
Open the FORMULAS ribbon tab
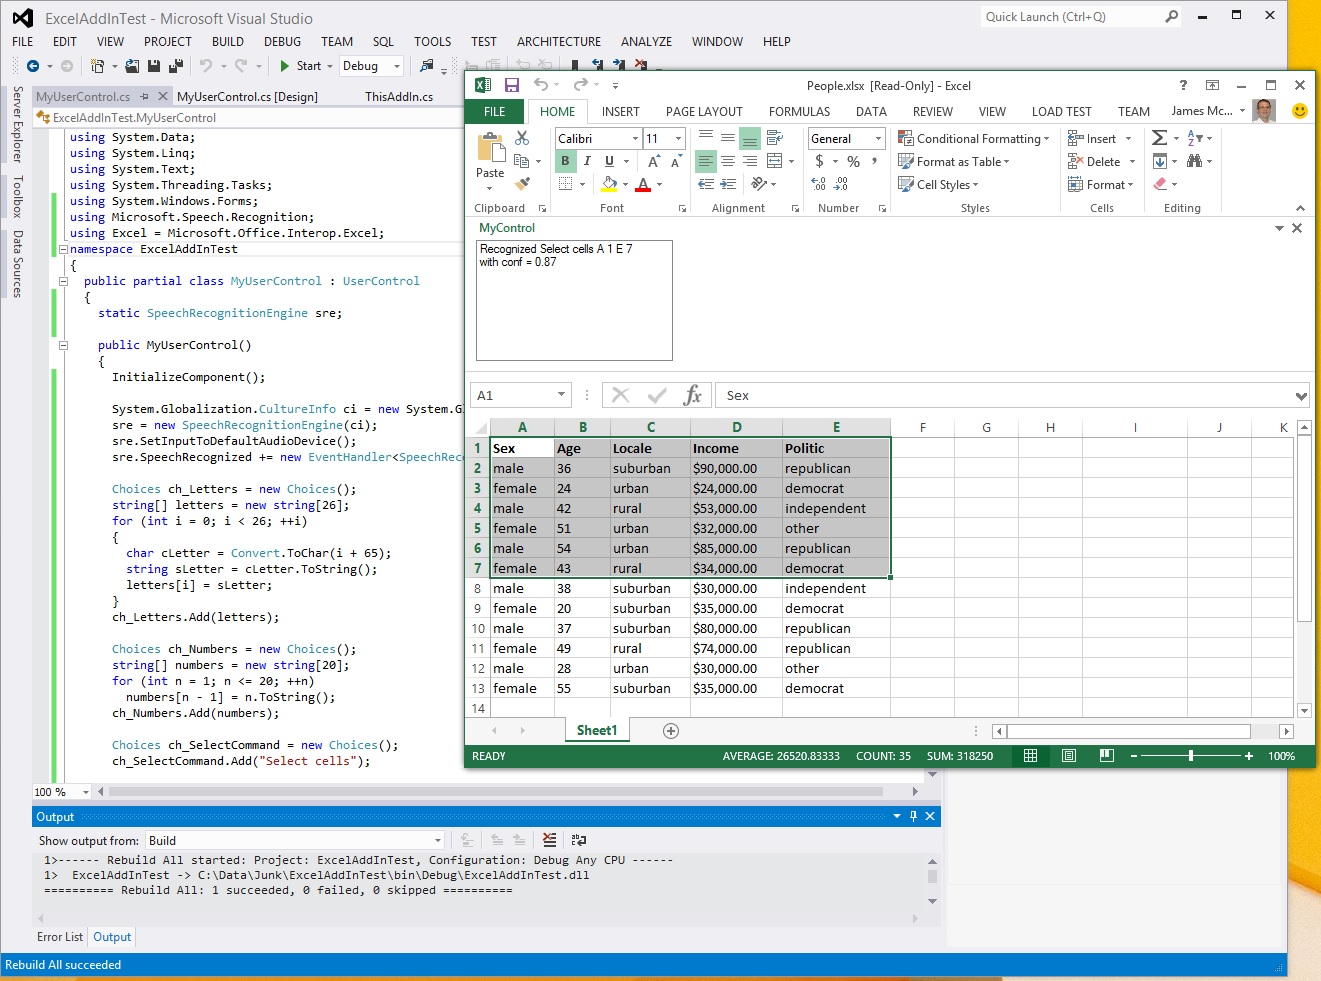[x=799, y=112]
